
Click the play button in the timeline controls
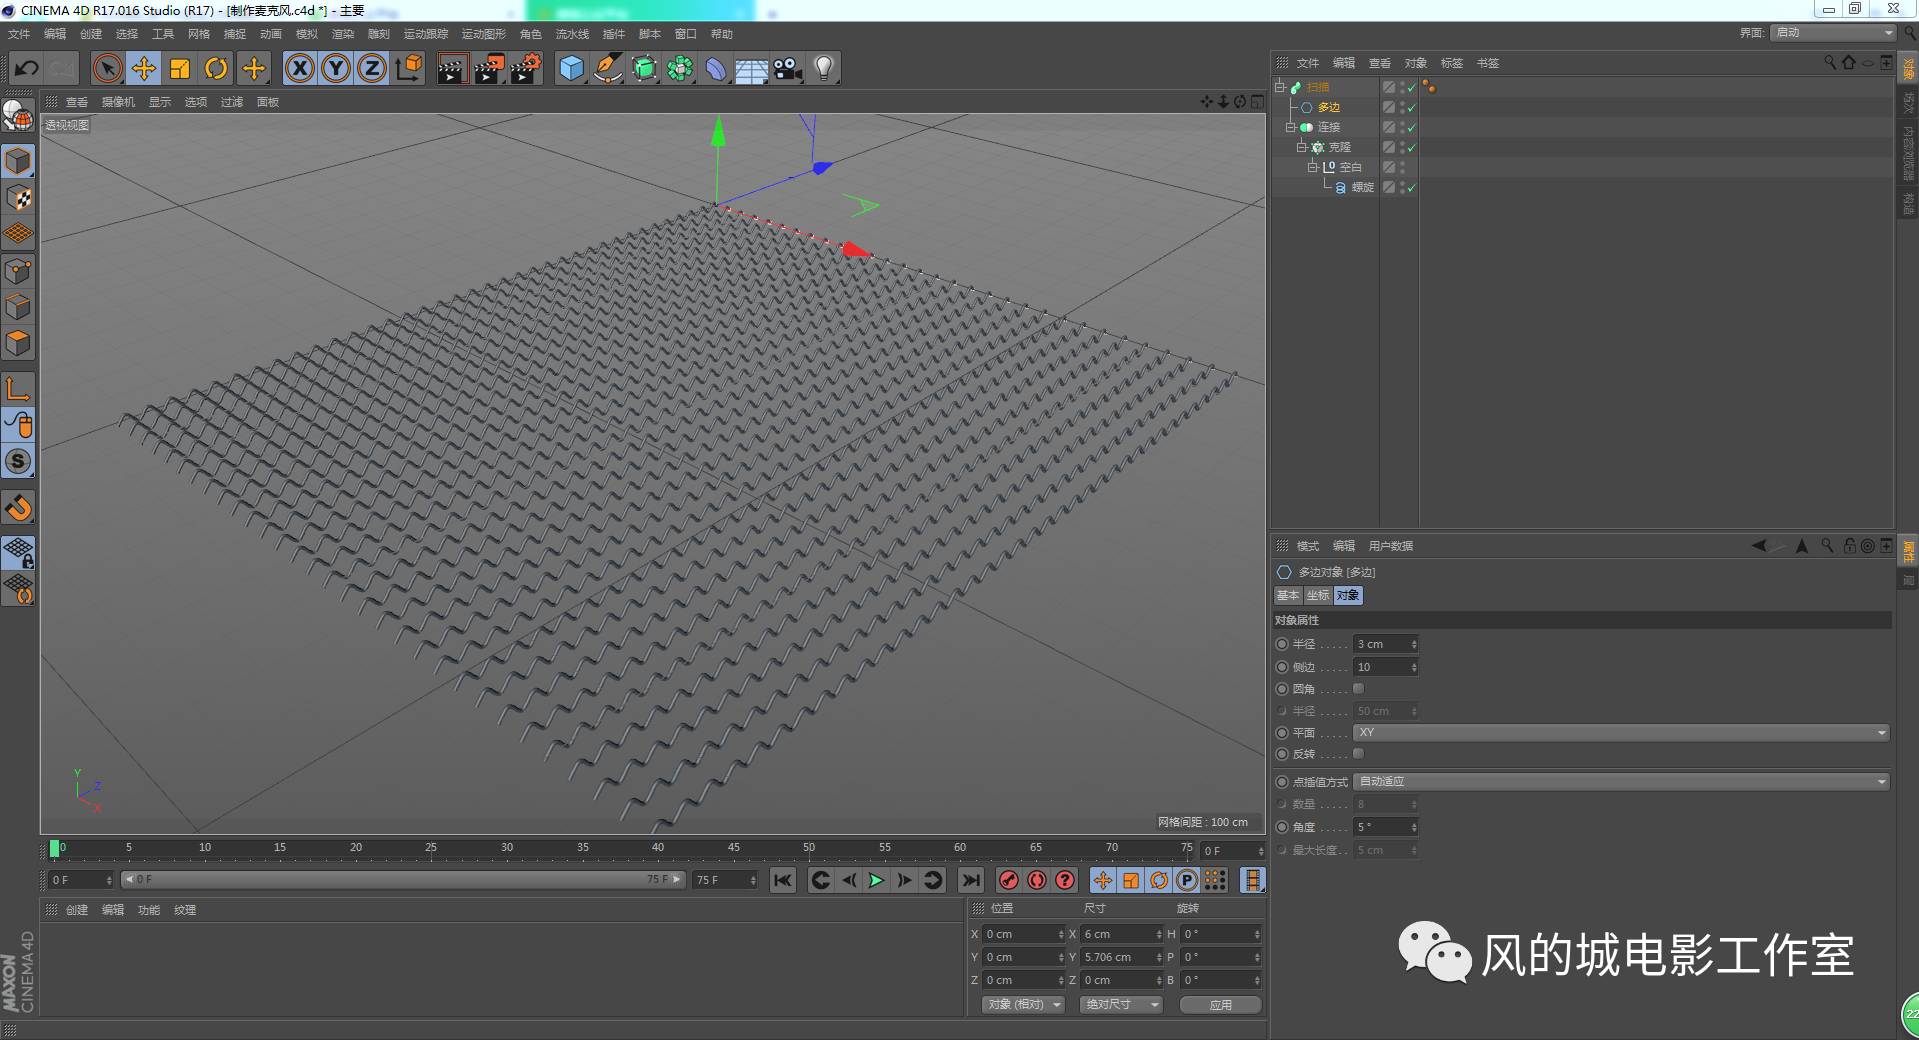[876, 880]
